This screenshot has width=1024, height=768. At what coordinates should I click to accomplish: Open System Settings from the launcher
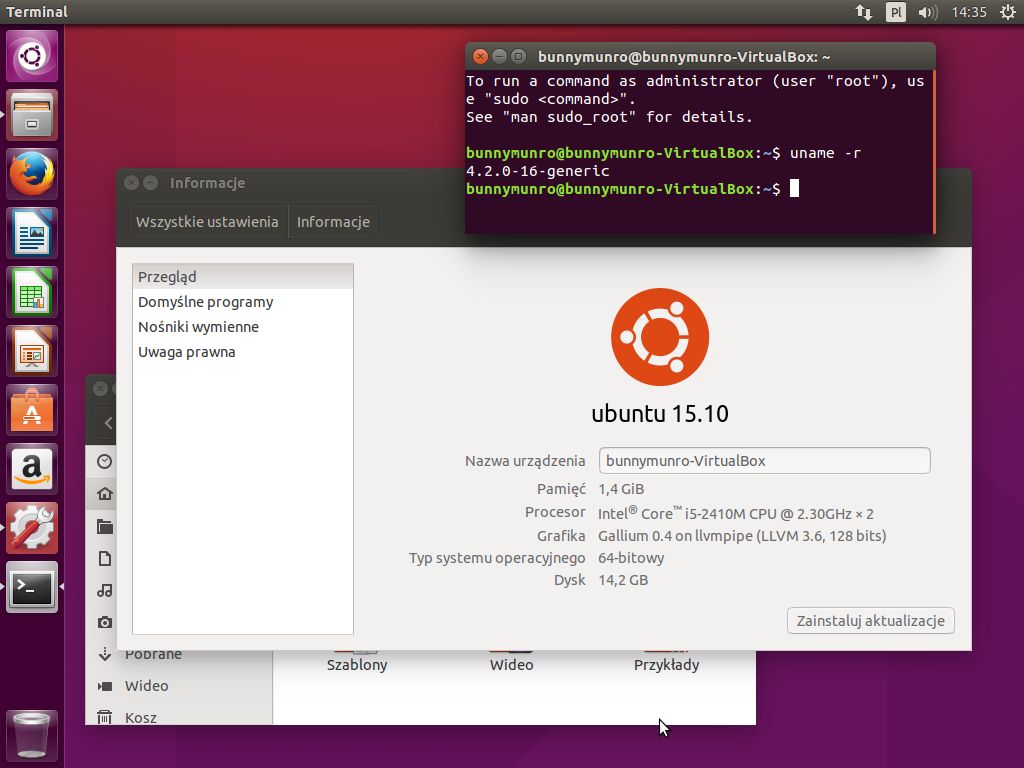pyautogui.click(x=32, y=528)
